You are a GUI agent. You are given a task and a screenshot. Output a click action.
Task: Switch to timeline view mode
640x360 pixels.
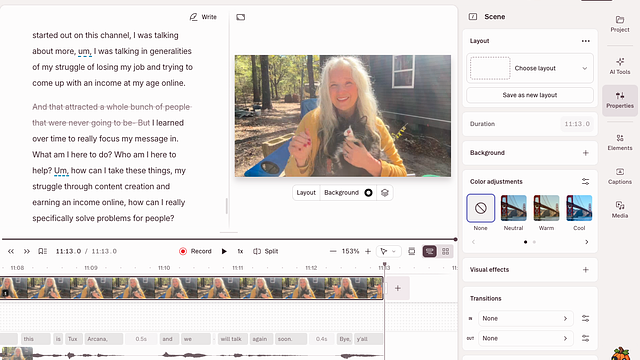point(429,251)
